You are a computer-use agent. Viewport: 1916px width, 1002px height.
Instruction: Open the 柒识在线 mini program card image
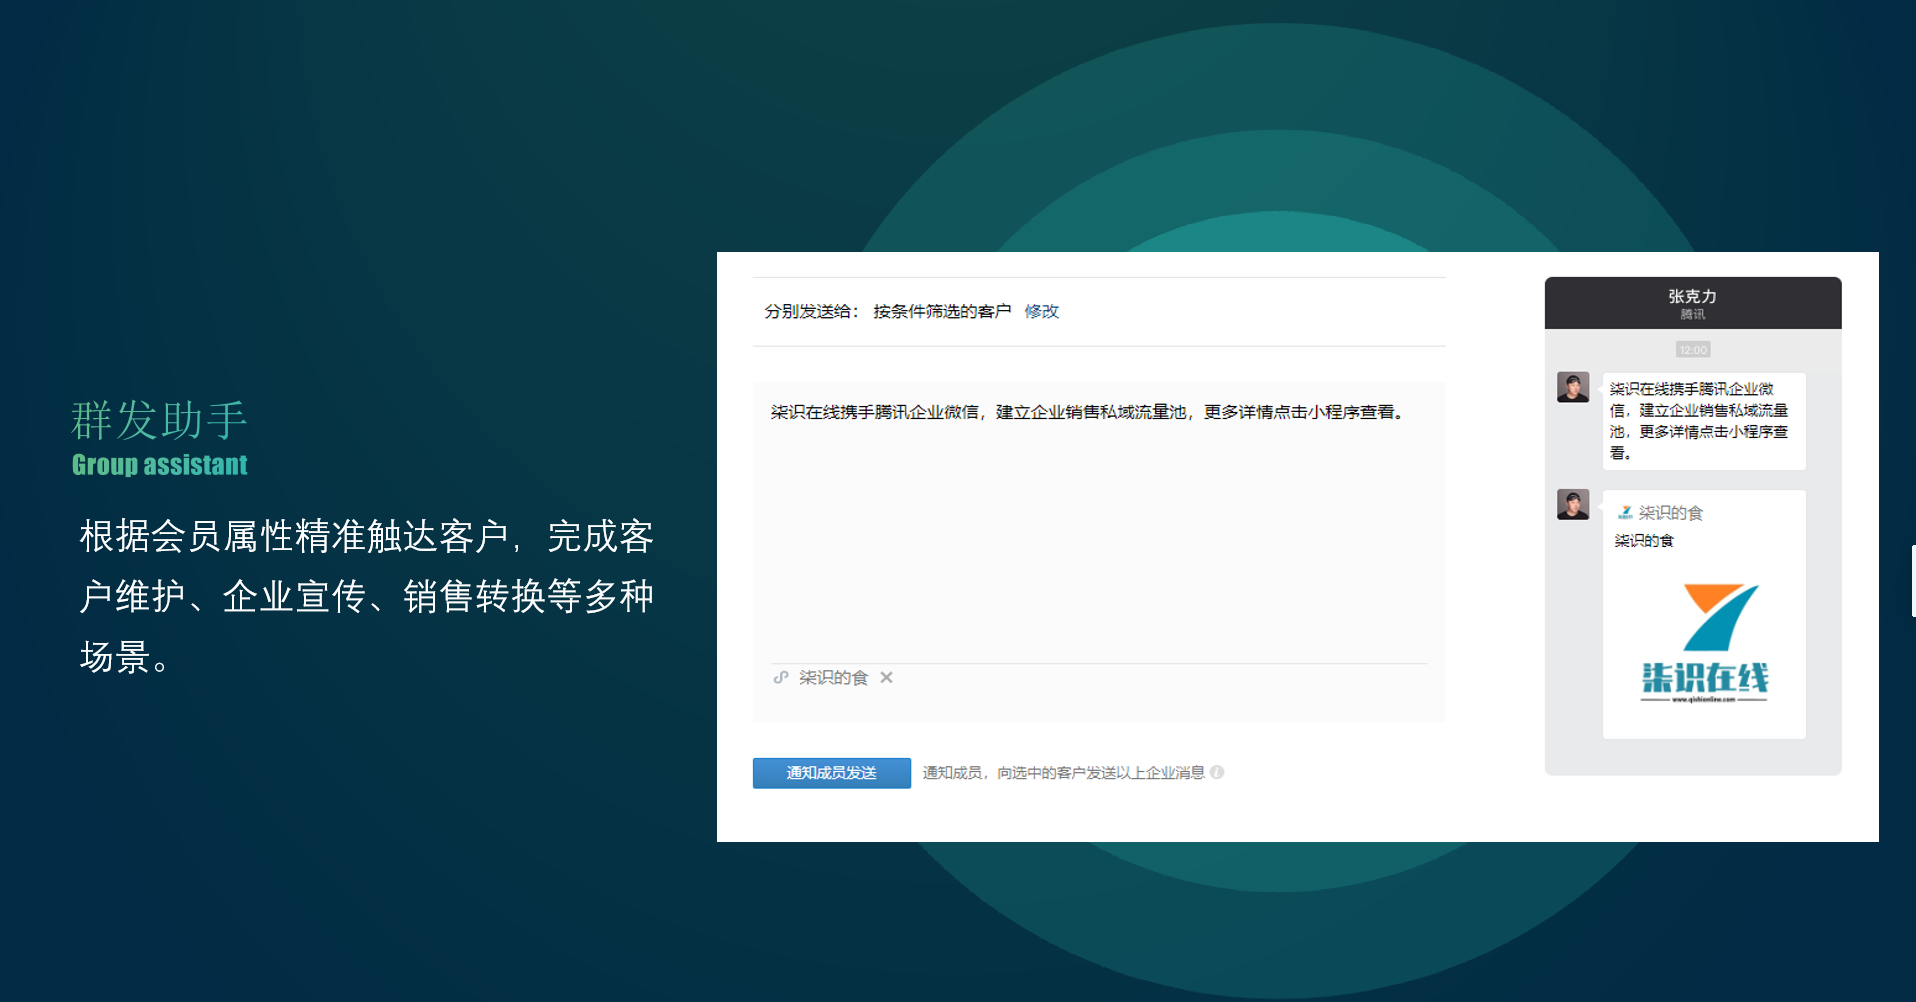pyautogui.click(x=1704, y=643)
